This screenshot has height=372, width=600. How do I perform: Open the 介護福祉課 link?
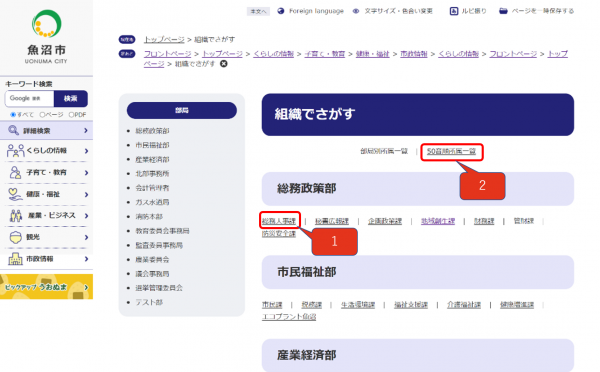[x=464, y=305]
